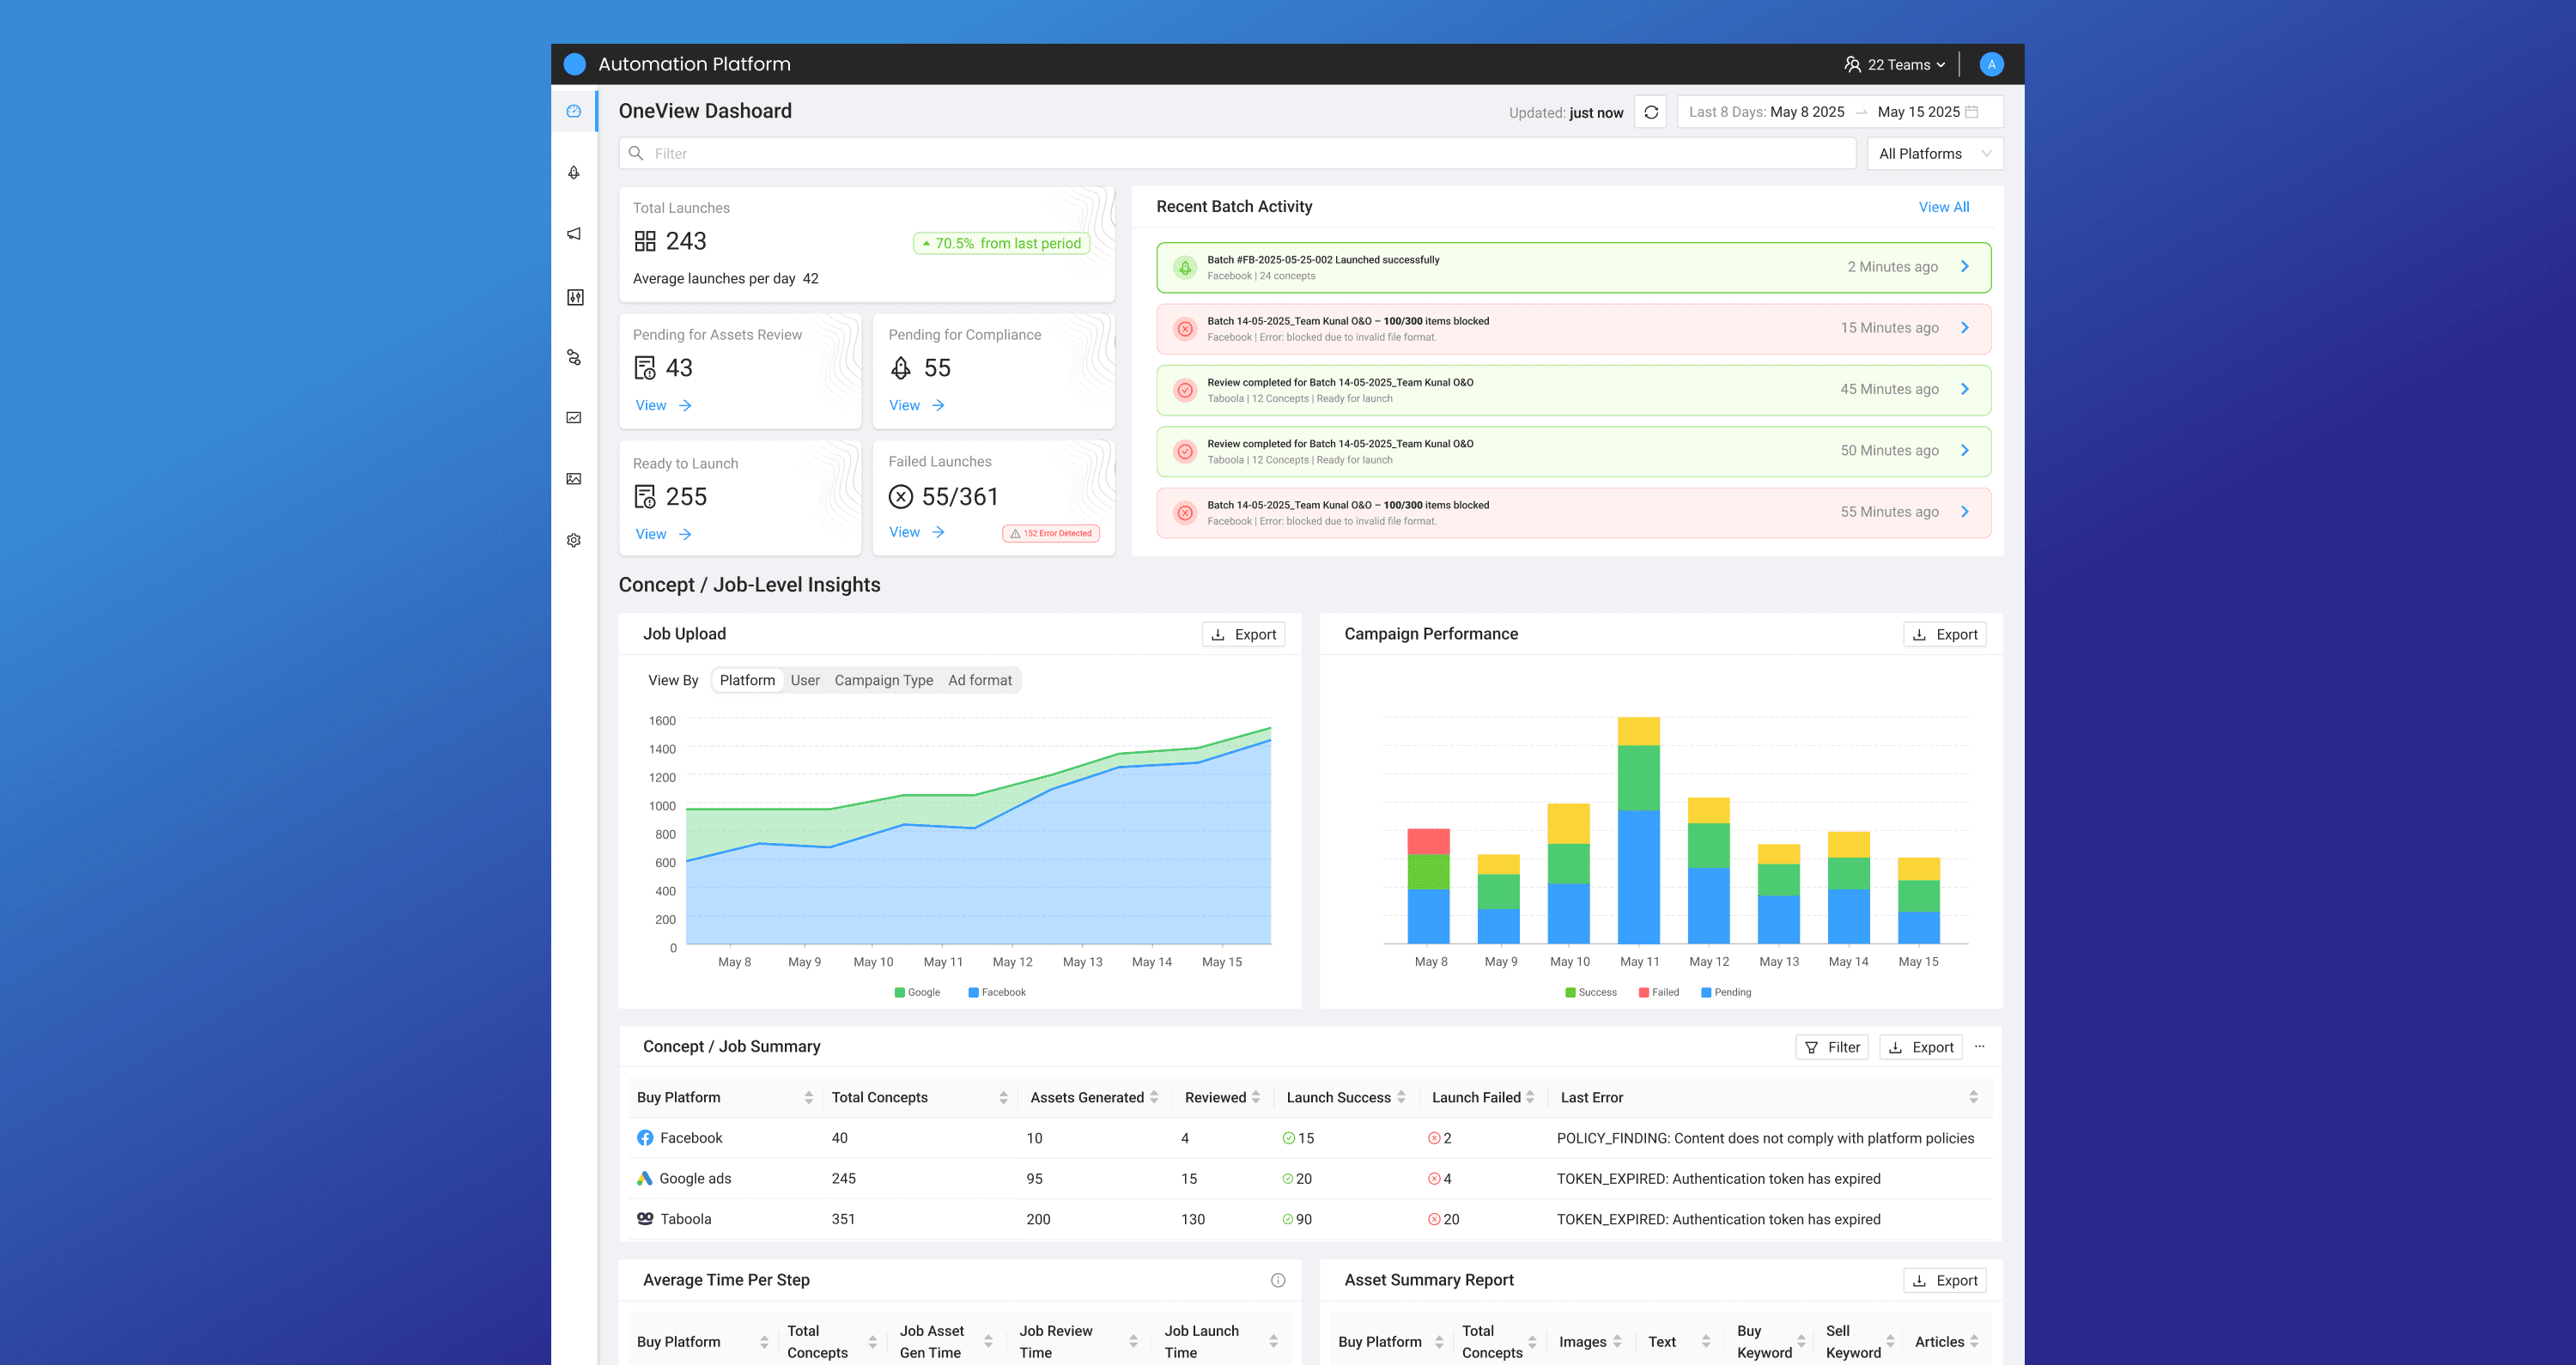Expand the 2 Minutes ago batch activity
The image size is (2576, 1365).
point(1964,266)
